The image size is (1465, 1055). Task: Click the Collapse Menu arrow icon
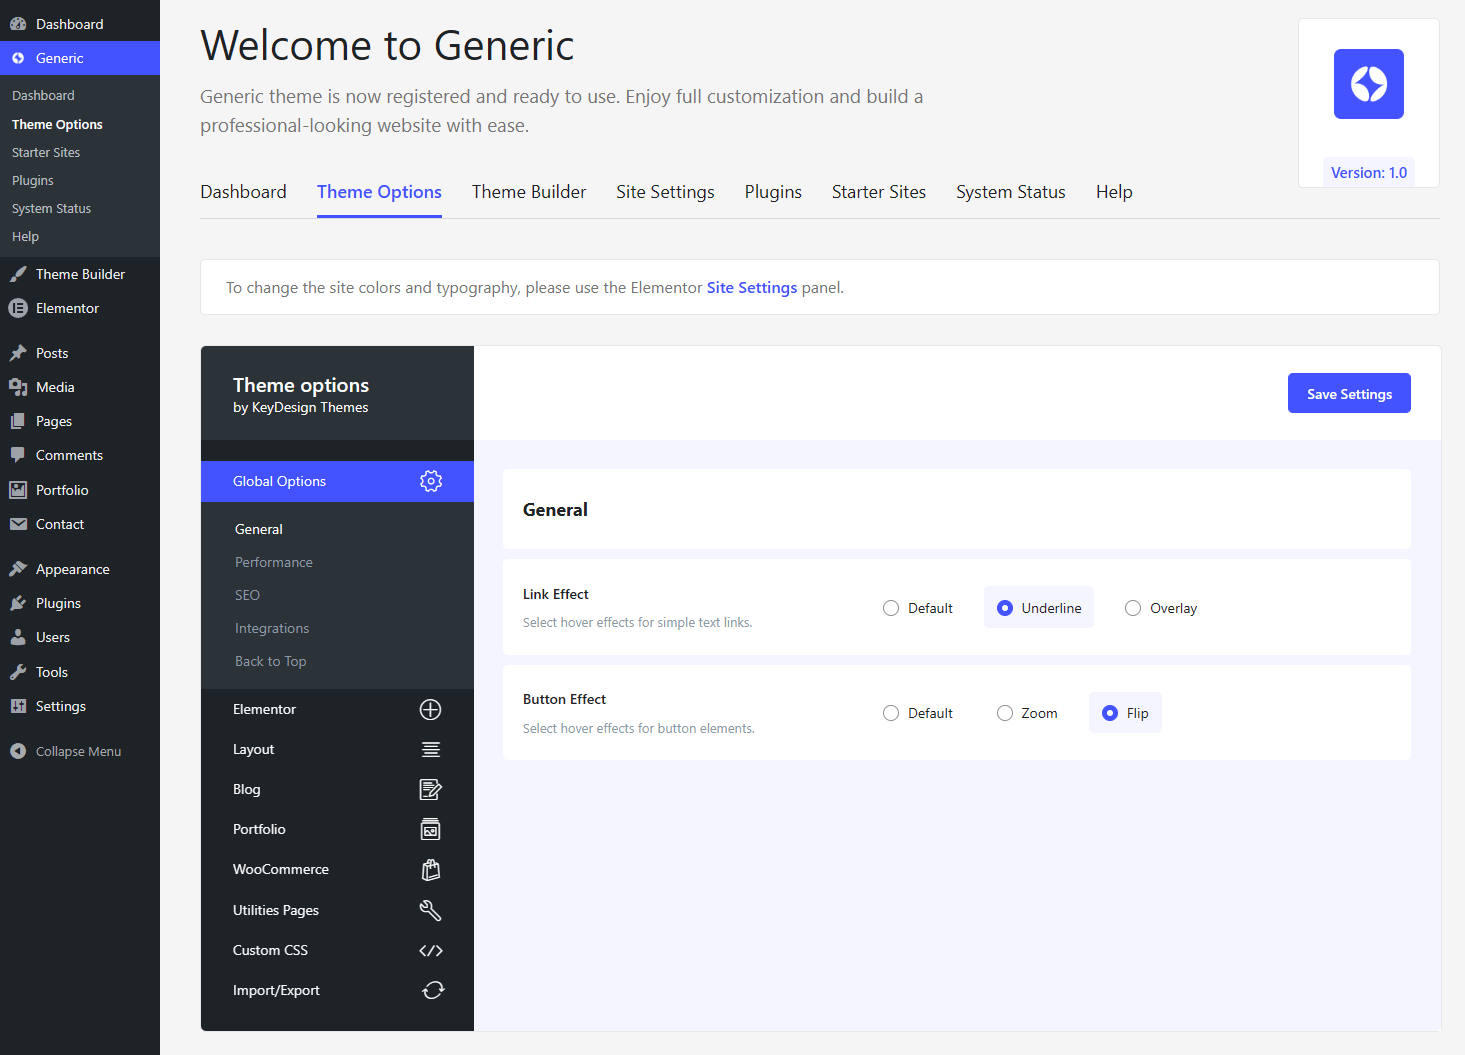18,751
